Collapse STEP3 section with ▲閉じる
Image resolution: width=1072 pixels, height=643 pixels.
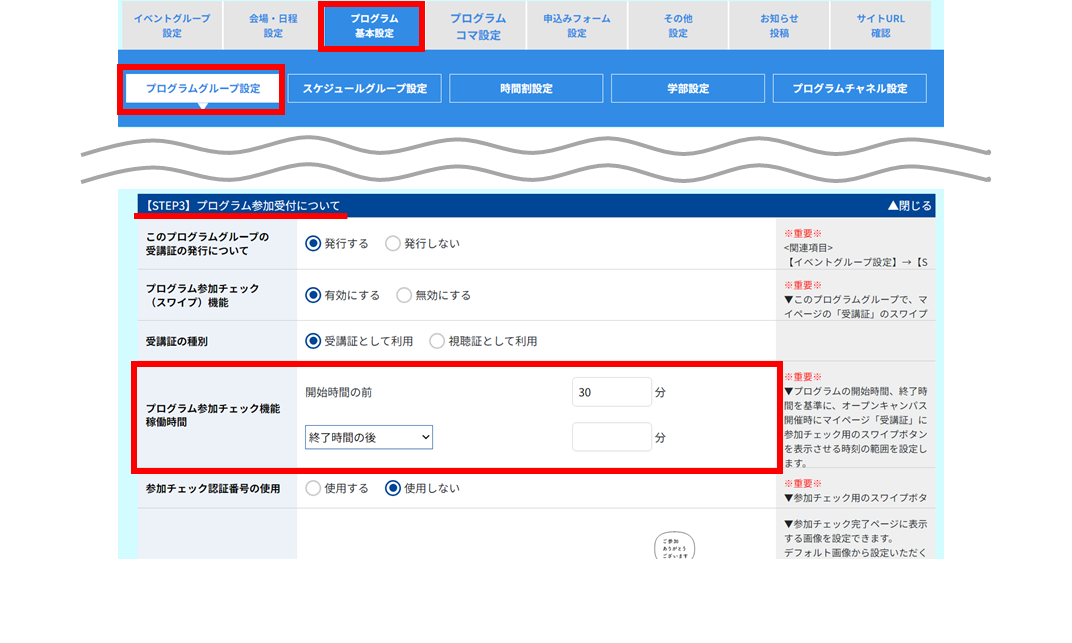(909, 206)
